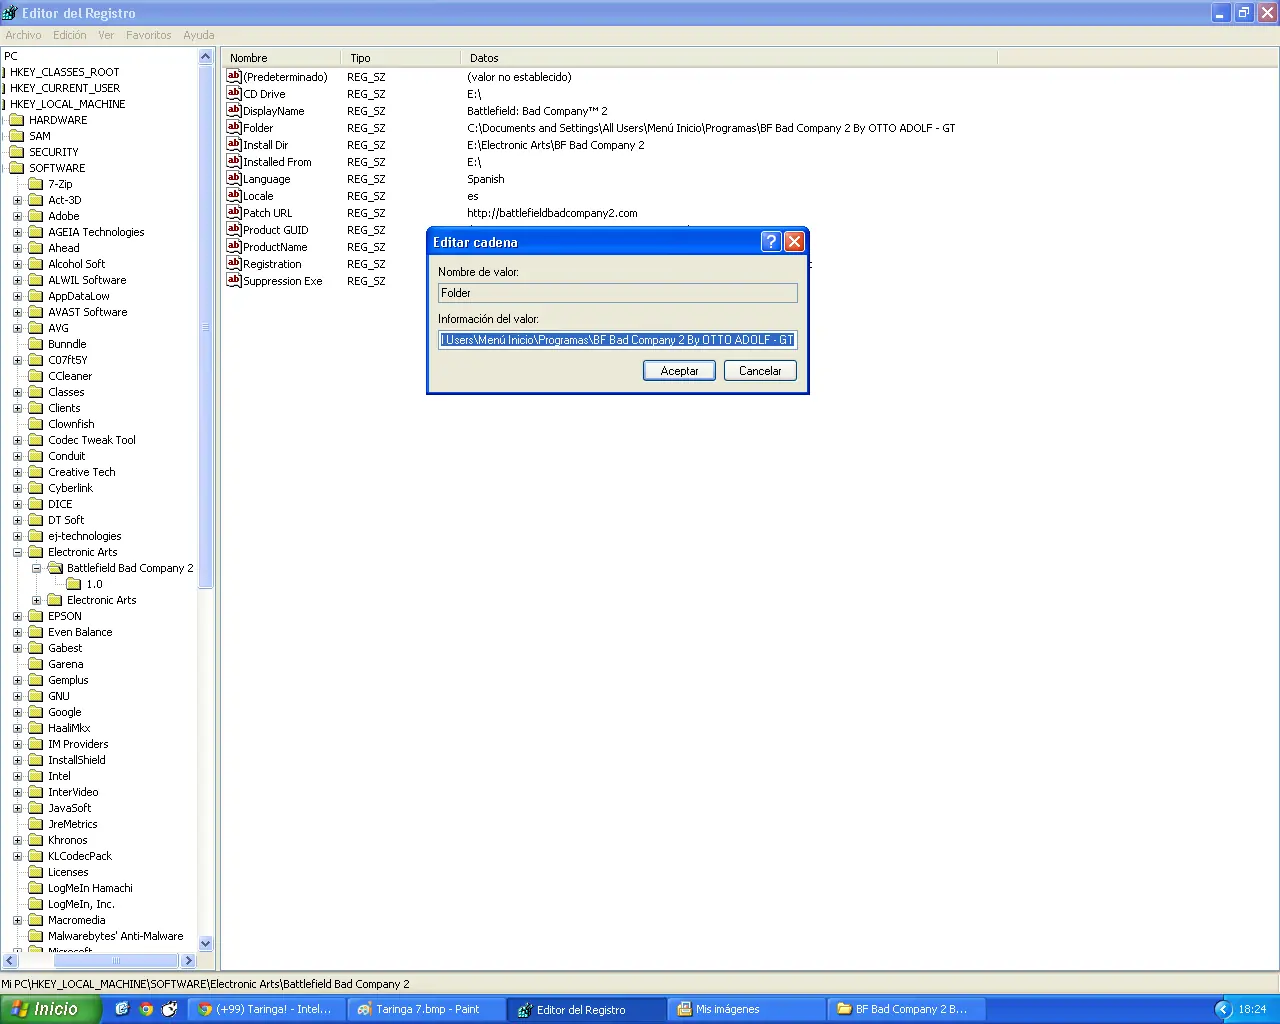Expand the EPSON key

click(17, 616)
